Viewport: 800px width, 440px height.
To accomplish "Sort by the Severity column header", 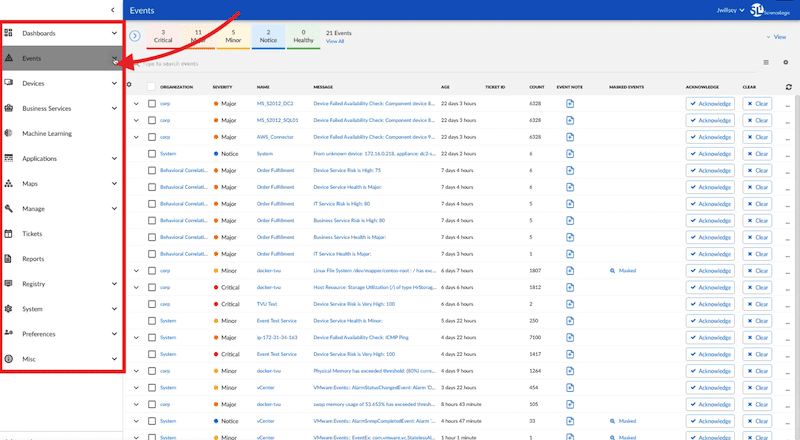I will [x=222, y=87].
